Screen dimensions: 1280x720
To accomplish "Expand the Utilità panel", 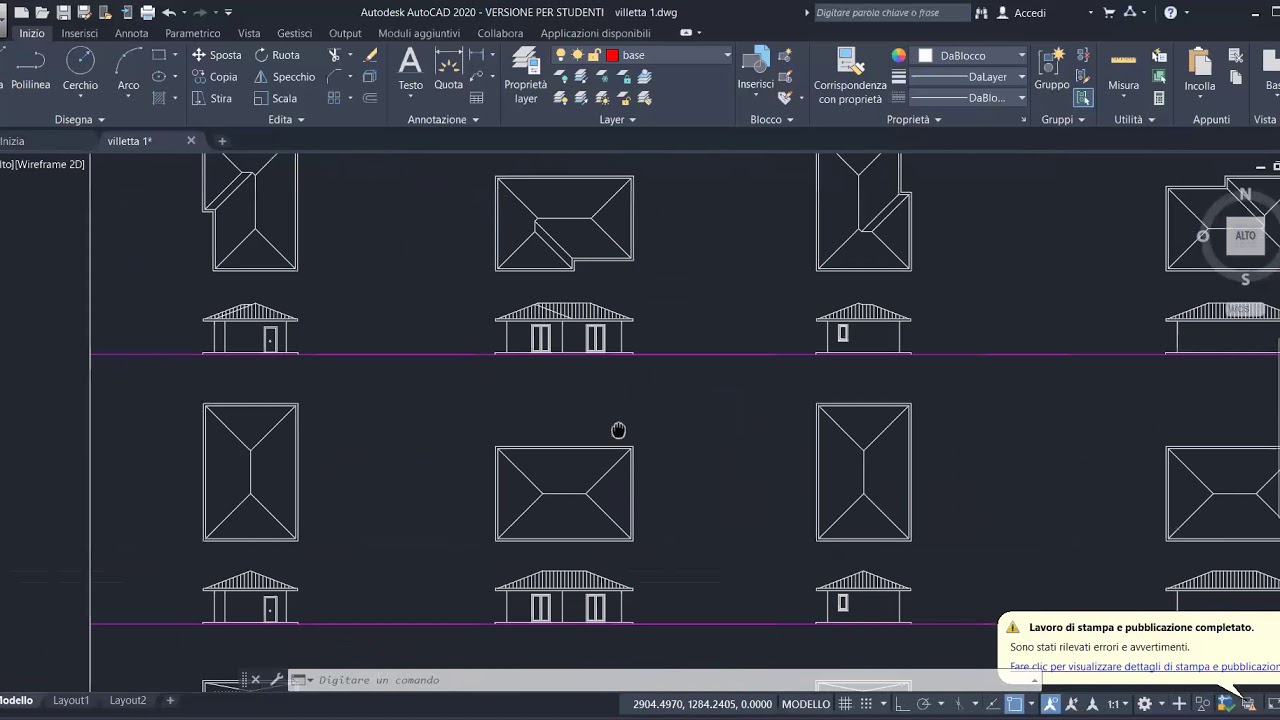I will 1134,120.
